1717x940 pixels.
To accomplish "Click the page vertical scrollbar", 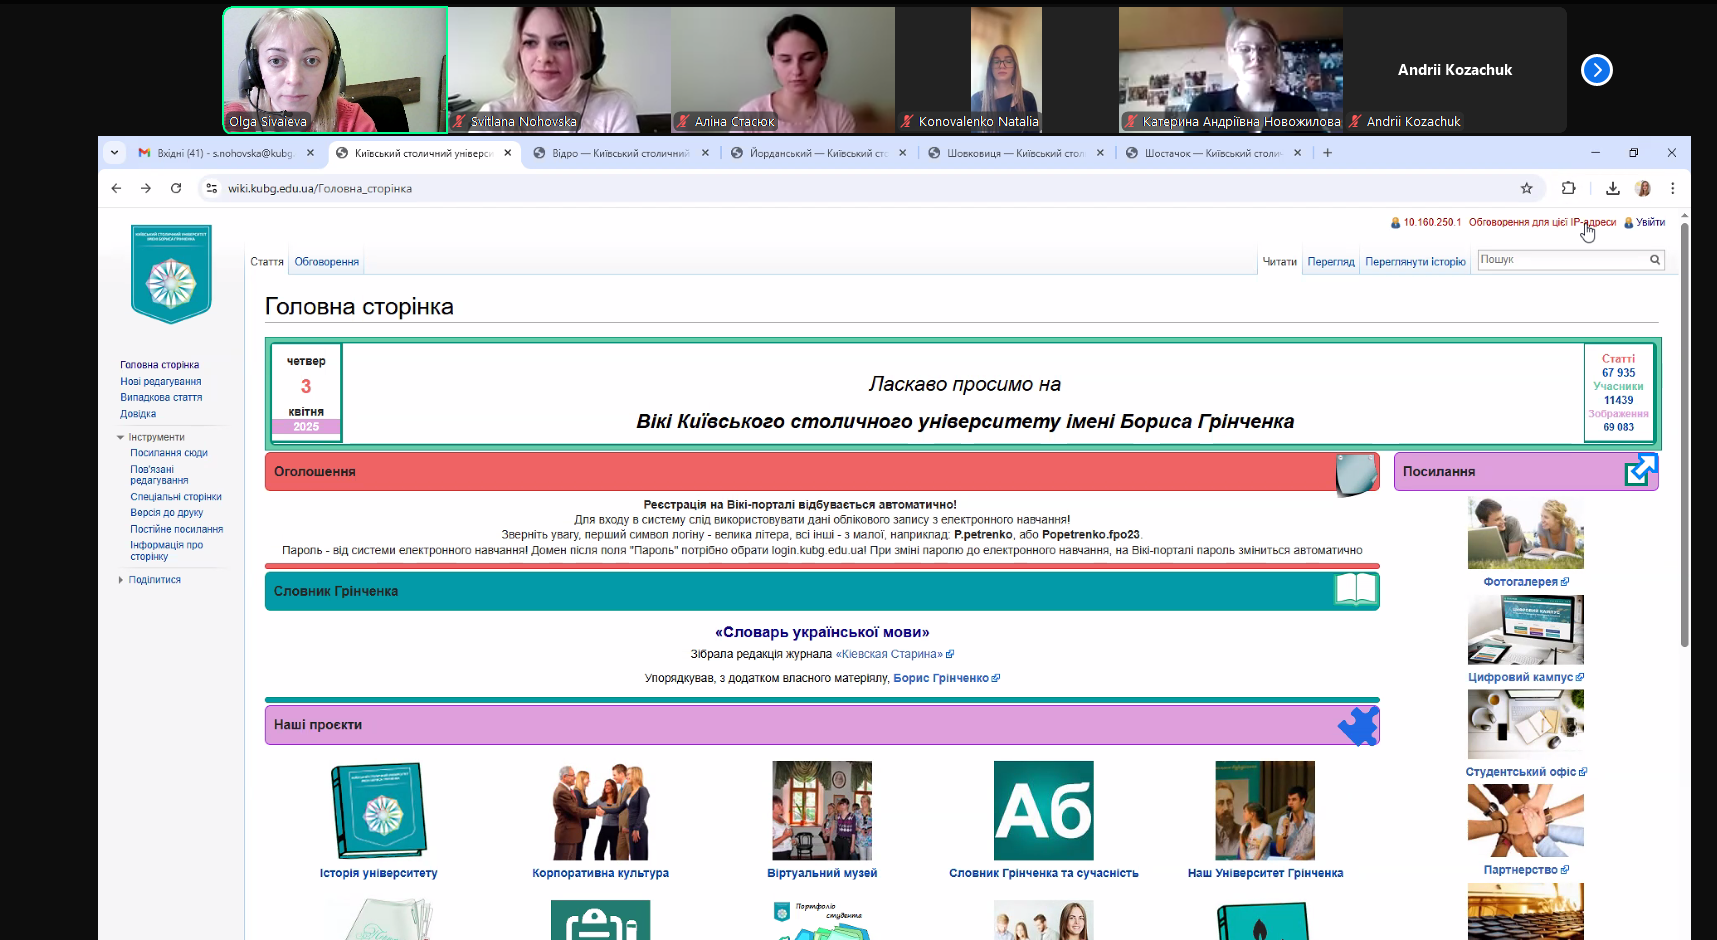I will click(x=1685, y=435).
